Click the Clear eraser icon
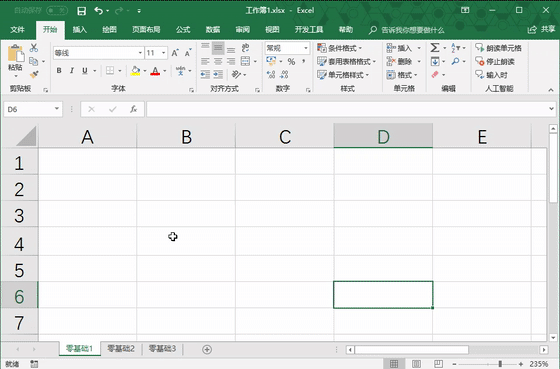 435,74
